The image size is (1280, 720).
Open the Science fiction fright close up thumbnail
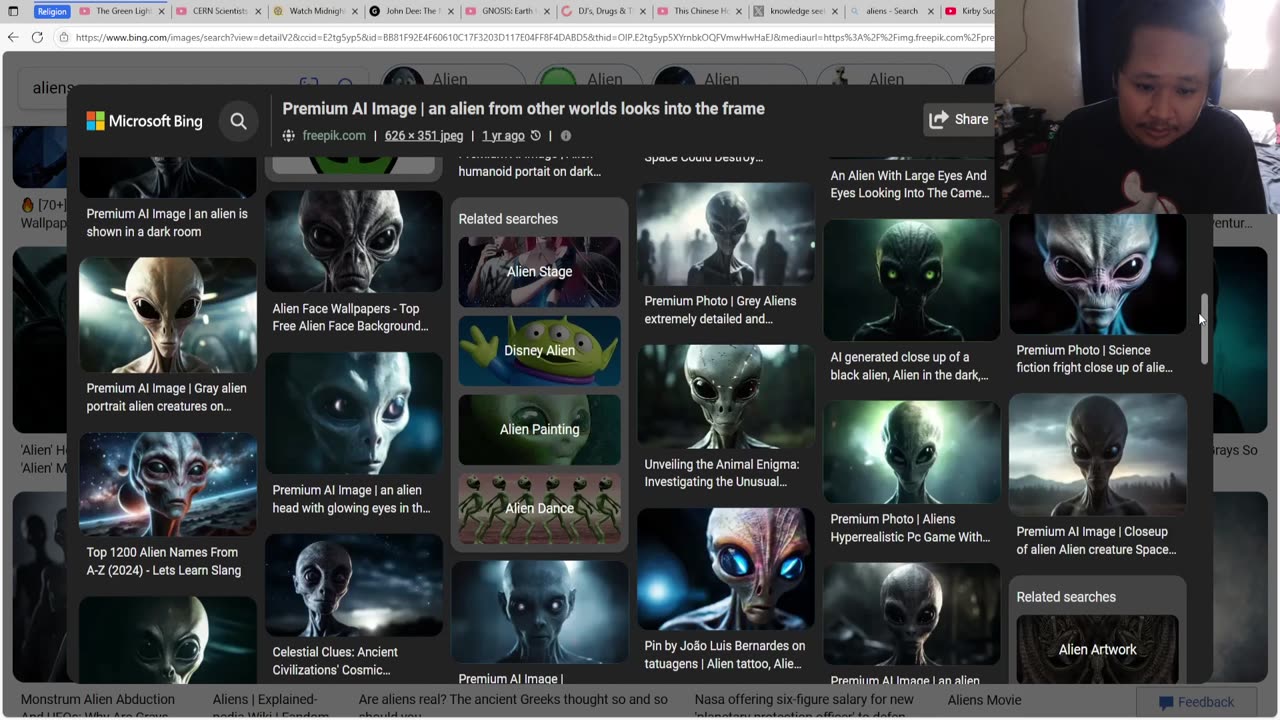tap(1098, 274)
